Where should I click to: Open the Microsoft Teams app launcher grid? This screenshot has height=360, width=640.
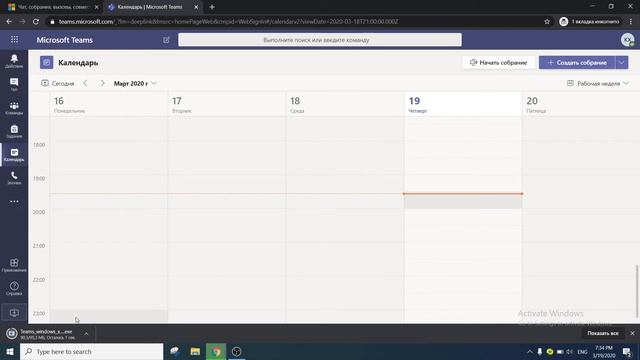[x=14, y=40]
